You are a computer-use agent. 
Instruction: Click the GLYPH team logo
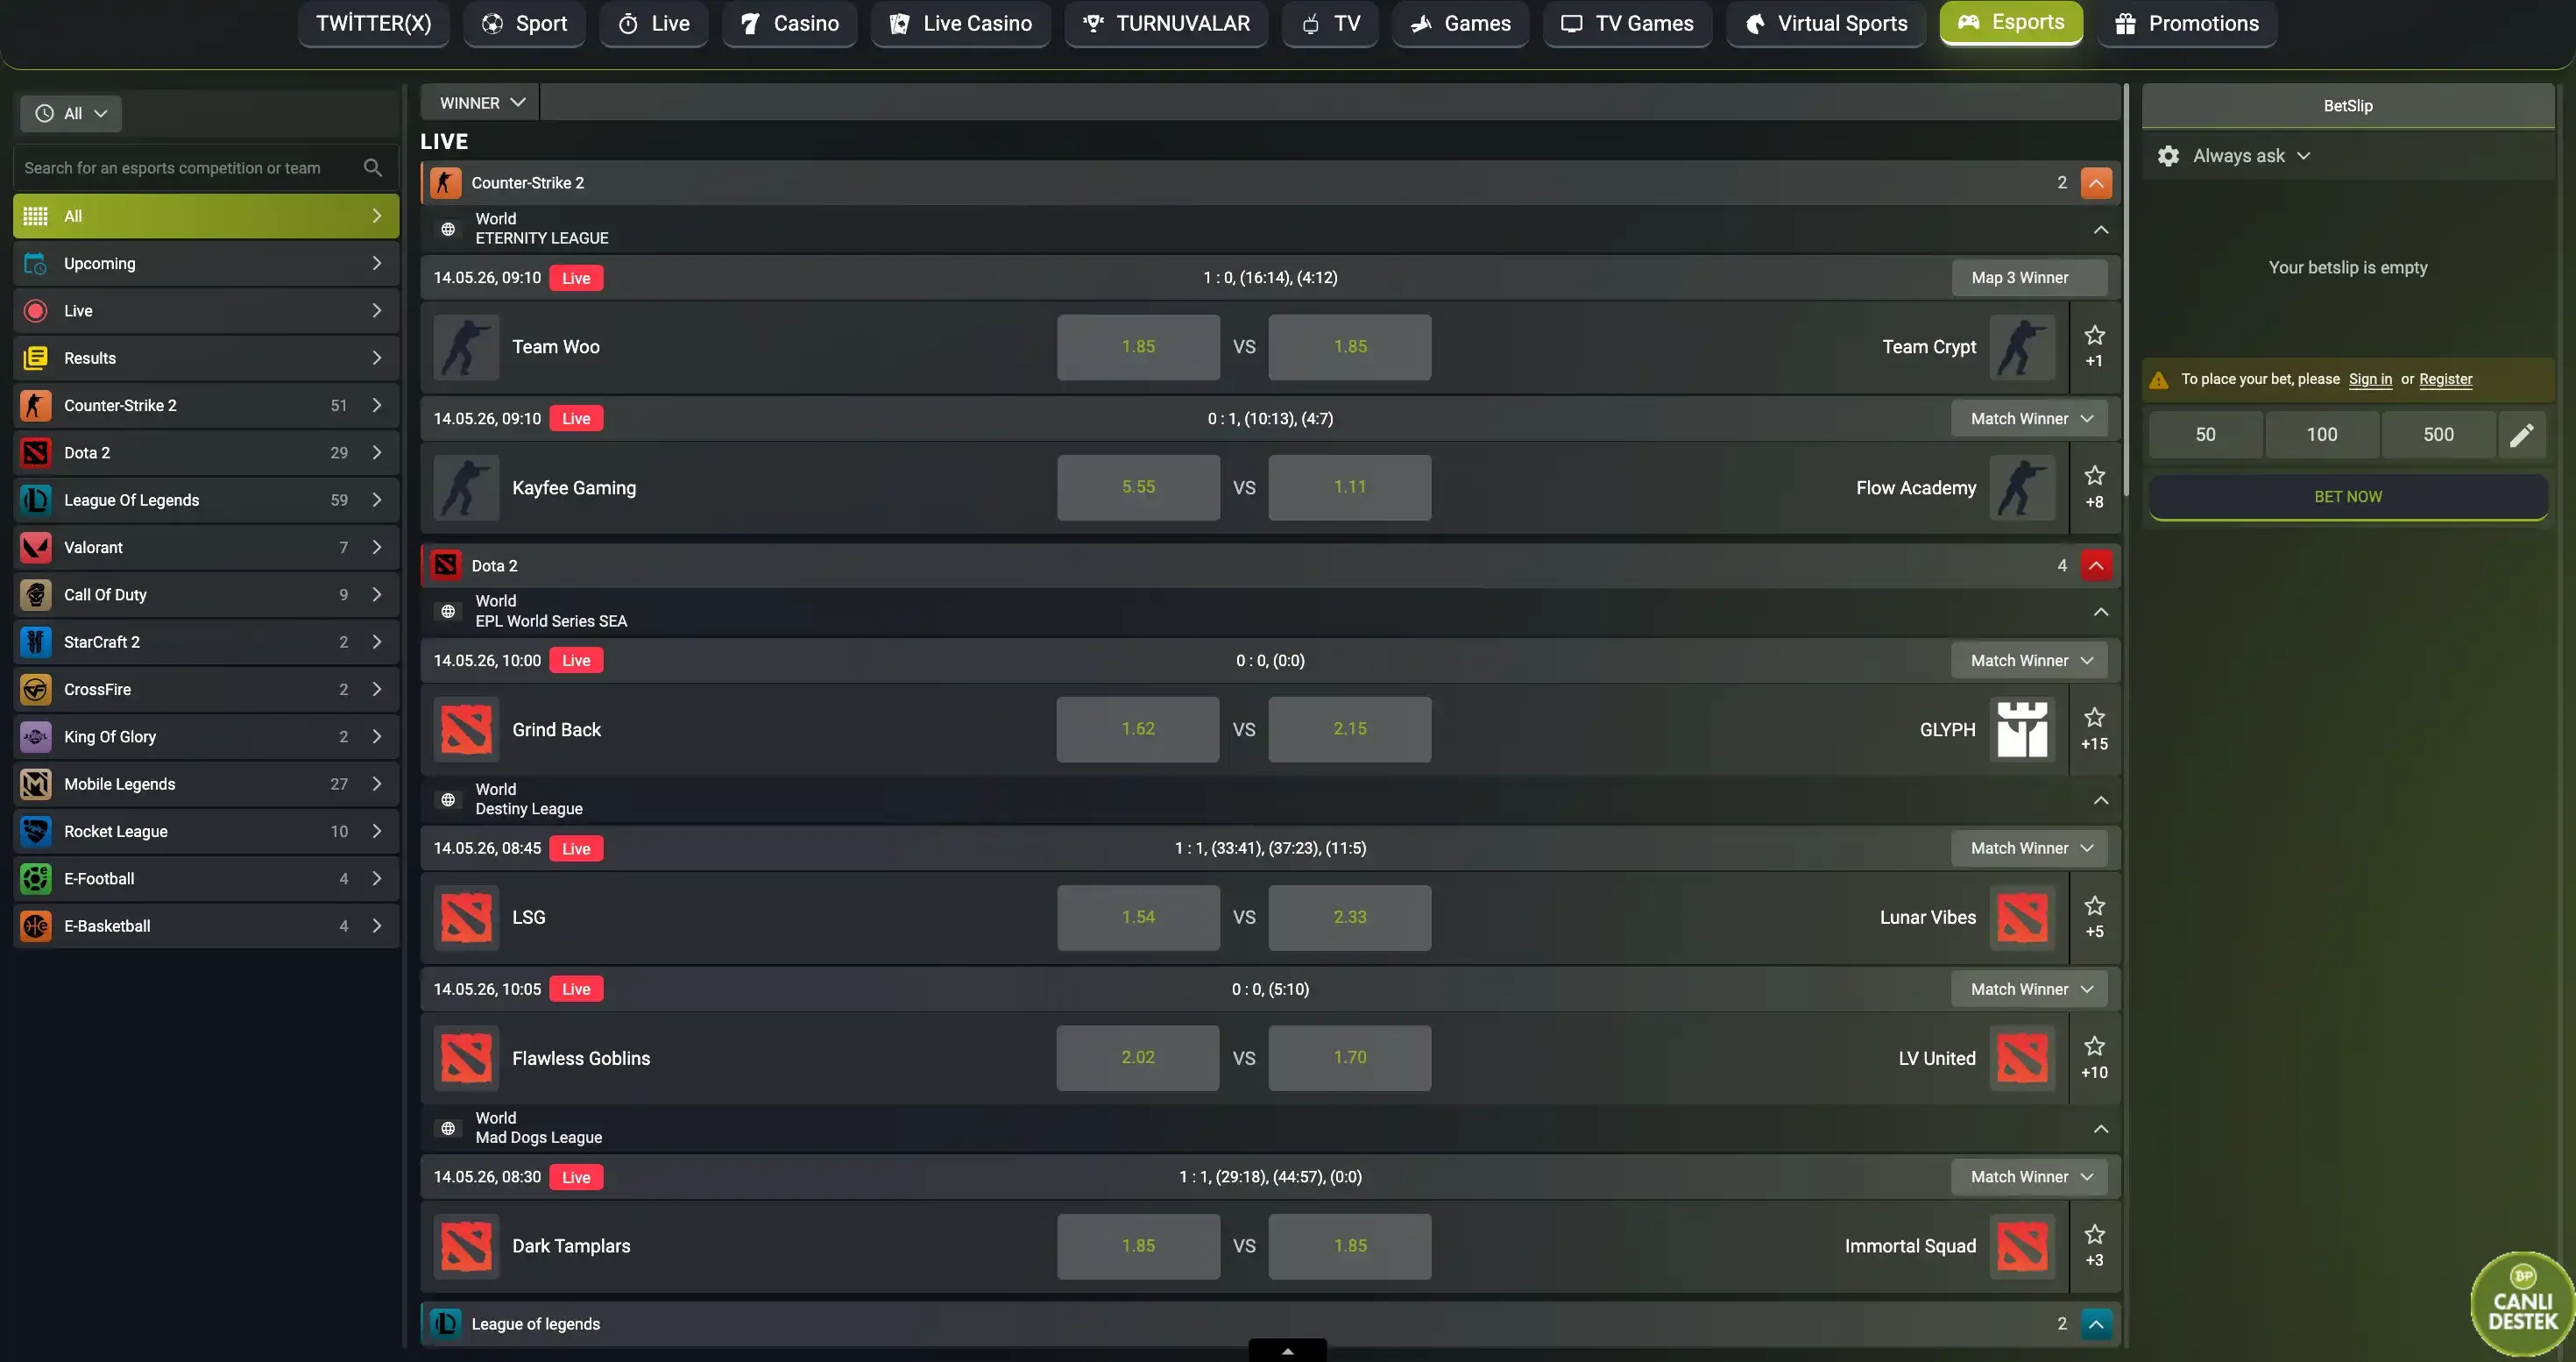click(x=2022, y=729)
